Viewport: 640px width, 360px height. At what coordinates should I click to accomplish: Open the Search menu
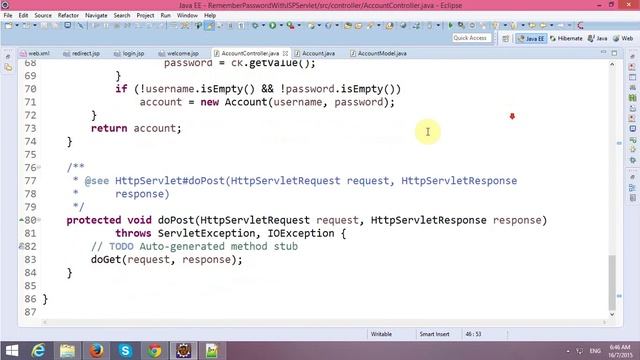122,15
